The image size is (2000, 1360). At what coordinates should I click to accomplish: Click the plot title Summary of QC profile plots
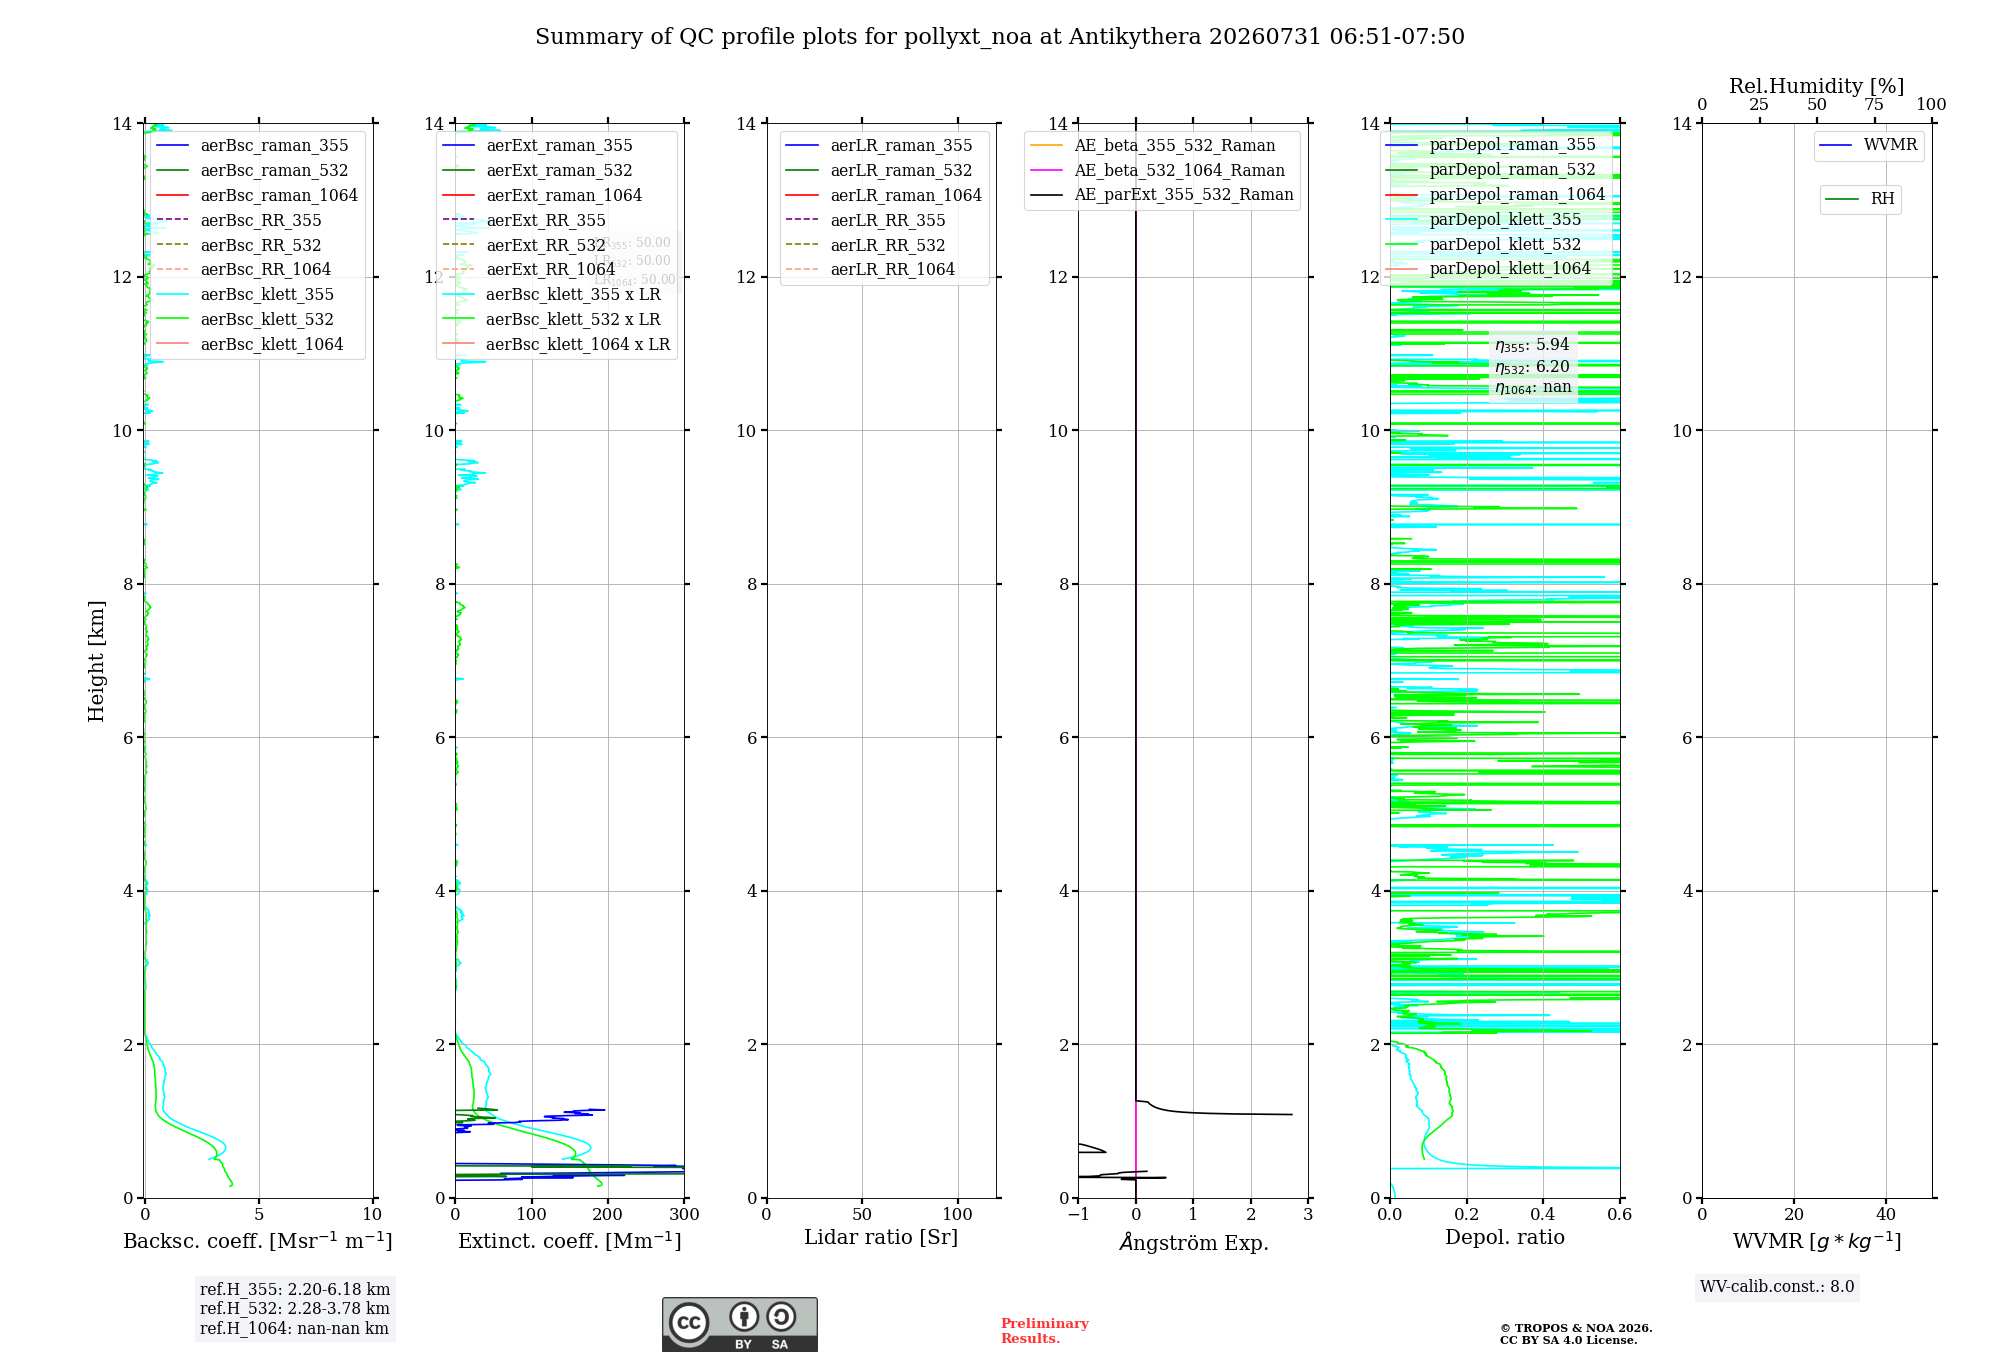pos(999,37)
